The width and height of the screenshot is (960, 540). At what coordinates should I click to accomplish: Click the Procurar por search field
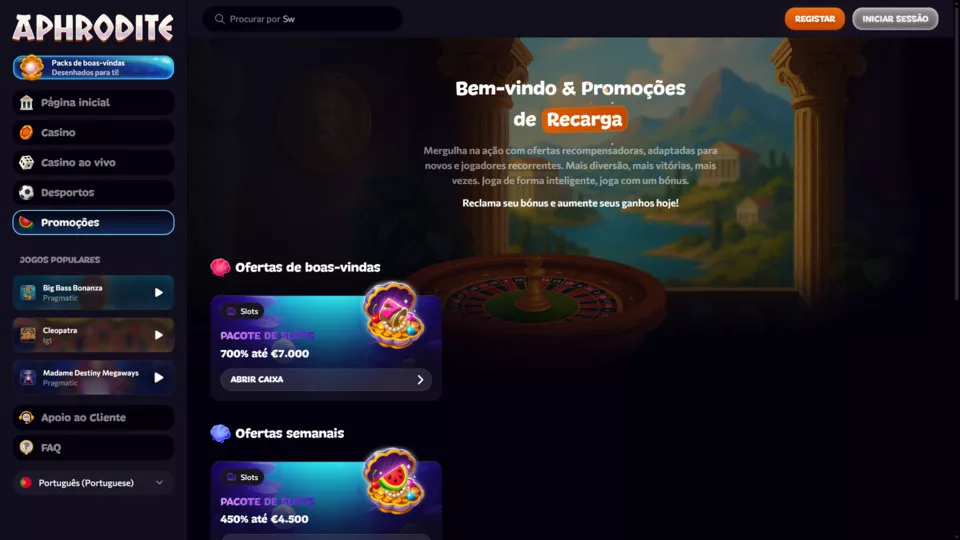302,19
